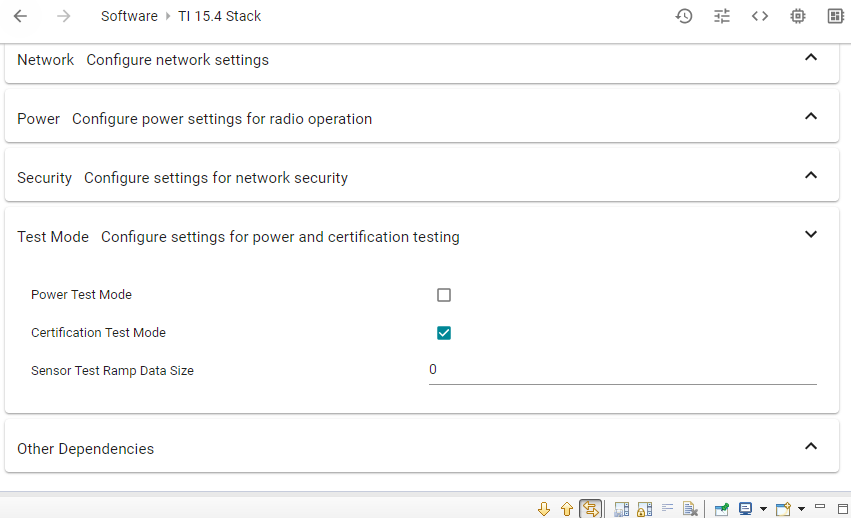Click the Sensor Test Ramp Data Size label

pos(112,371)
